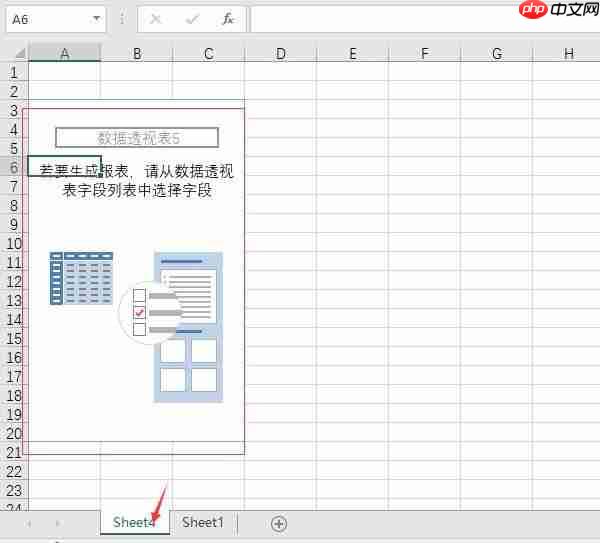The width and height of the screenshot is (600, 543).
Task: Select row 19 header
Action: pyautogui.click(x=14, y=414)
